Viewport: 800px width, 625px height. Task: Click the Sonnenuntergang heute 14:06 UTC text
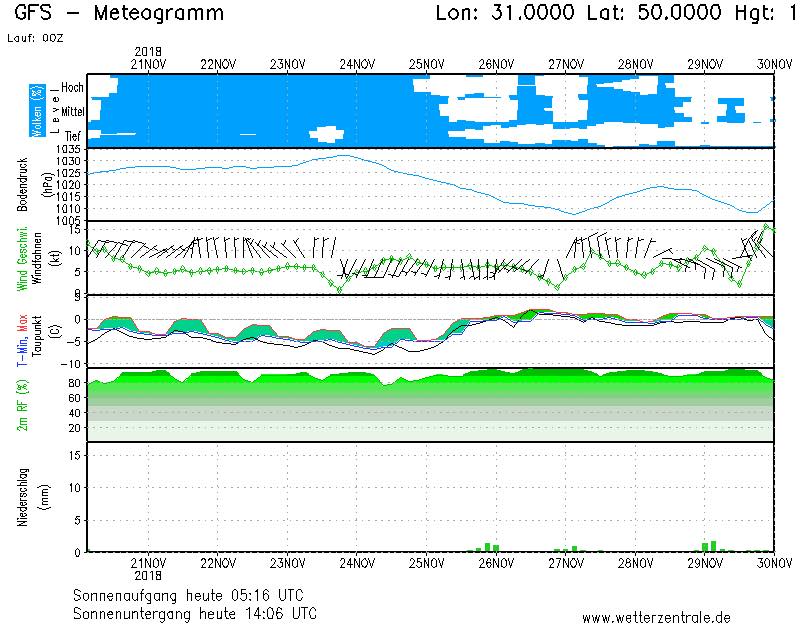pyautogui.click(x=194, y=612)
